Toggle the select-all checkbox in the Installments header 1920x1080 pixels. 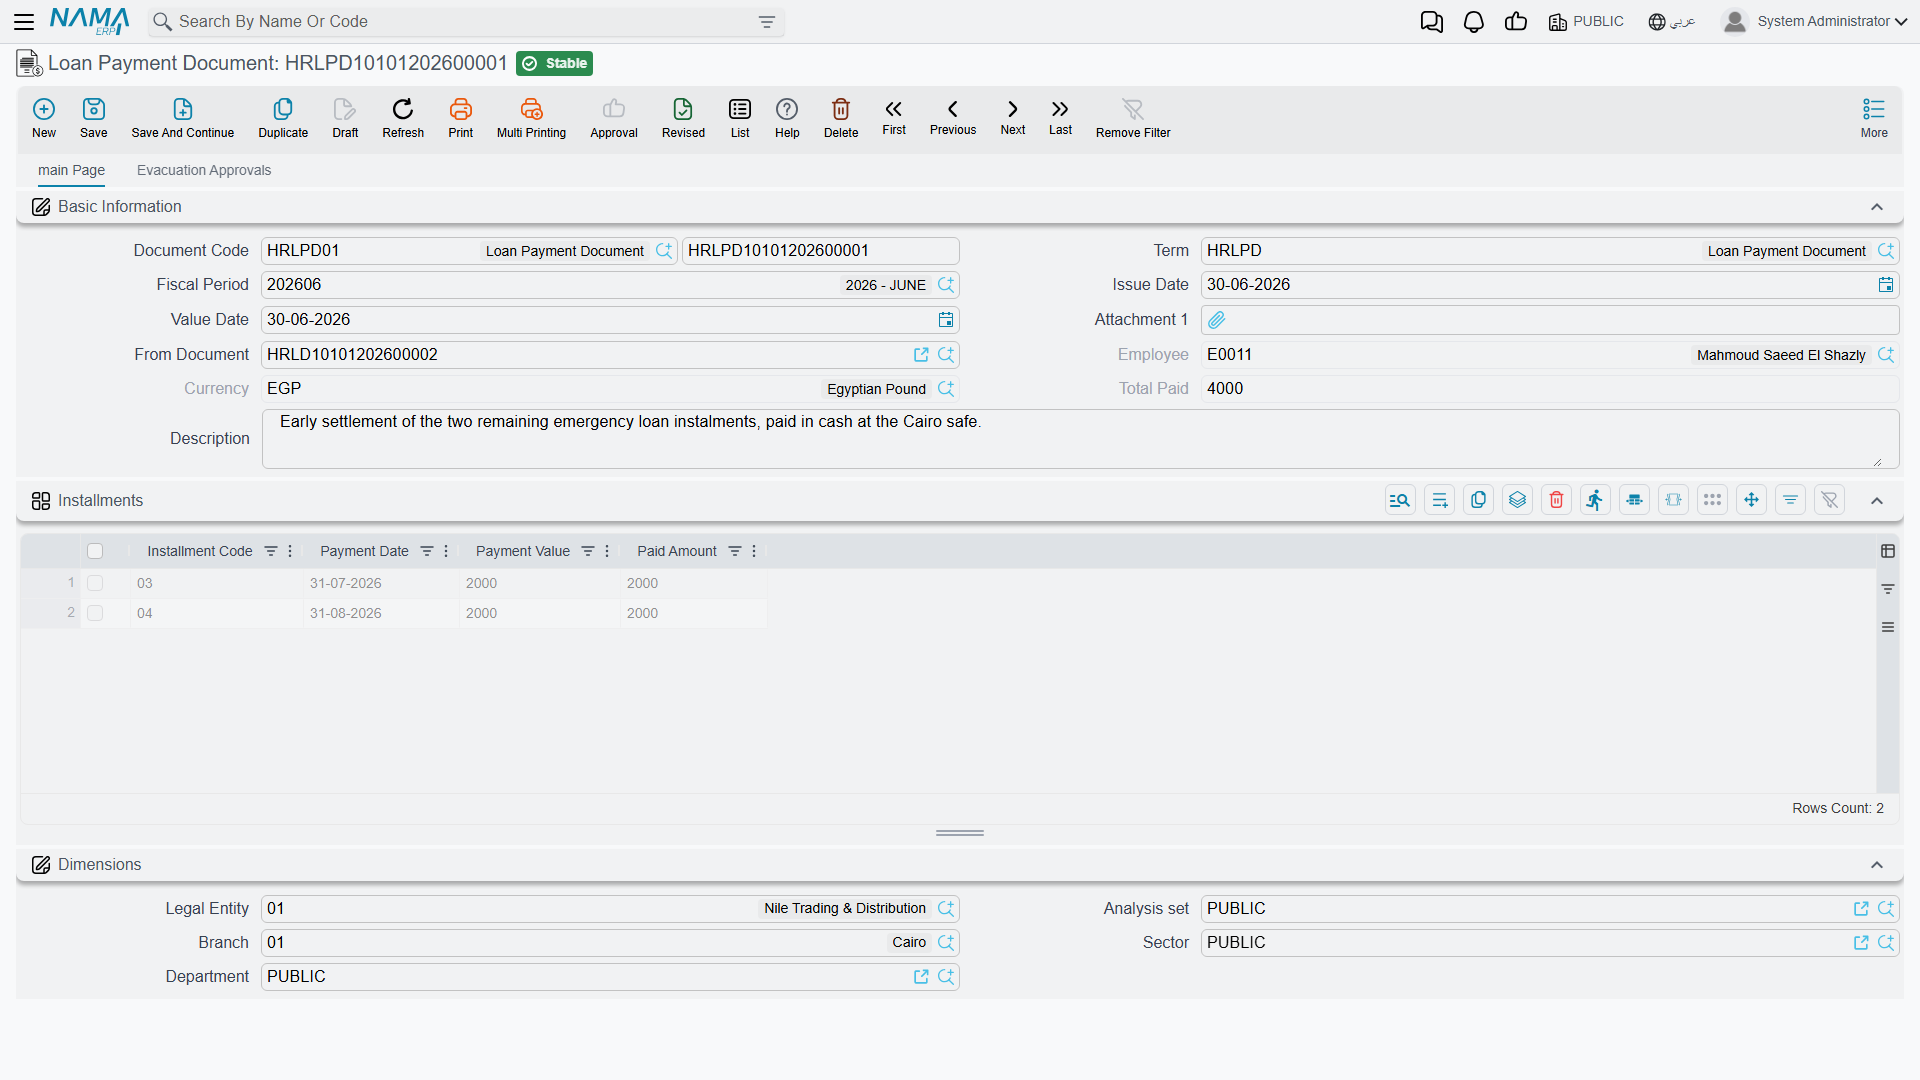tap(95, 551)
